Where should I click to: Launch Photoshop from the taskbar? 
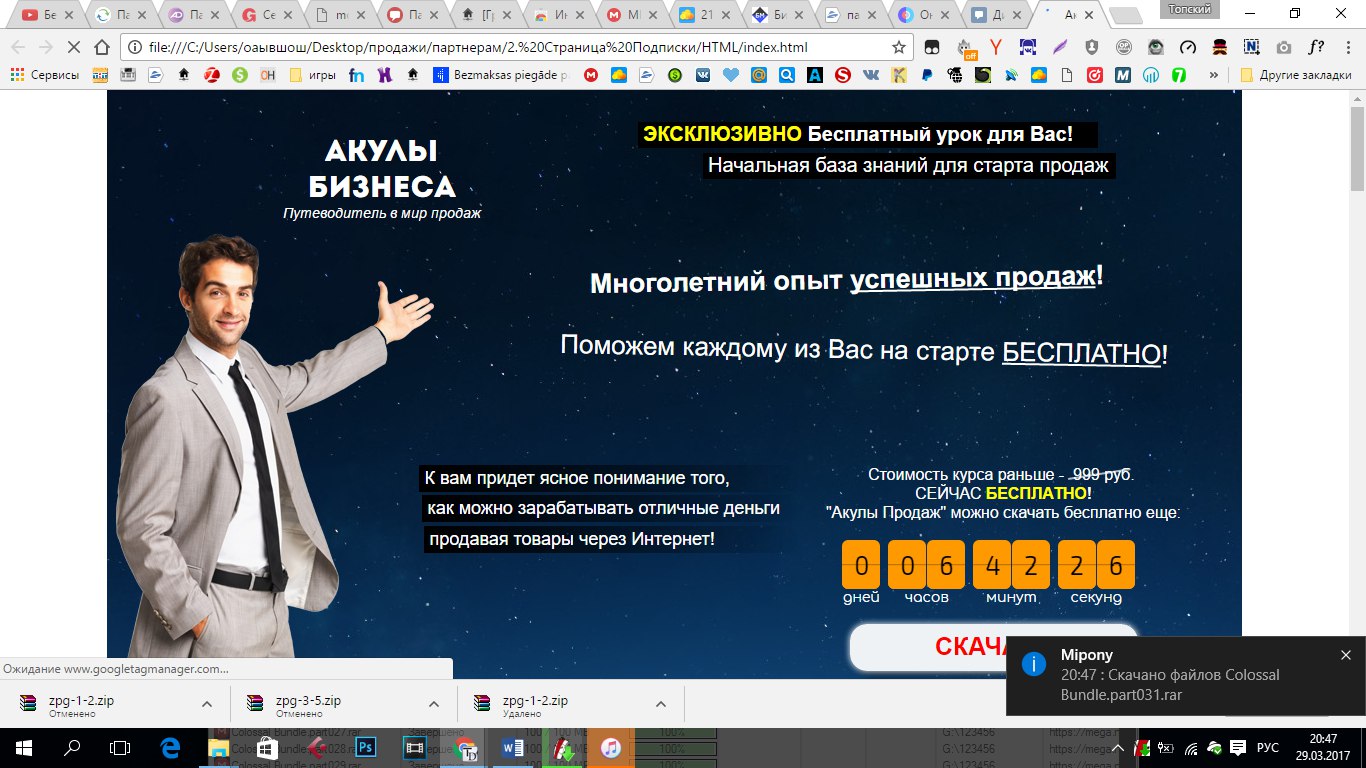365,747
